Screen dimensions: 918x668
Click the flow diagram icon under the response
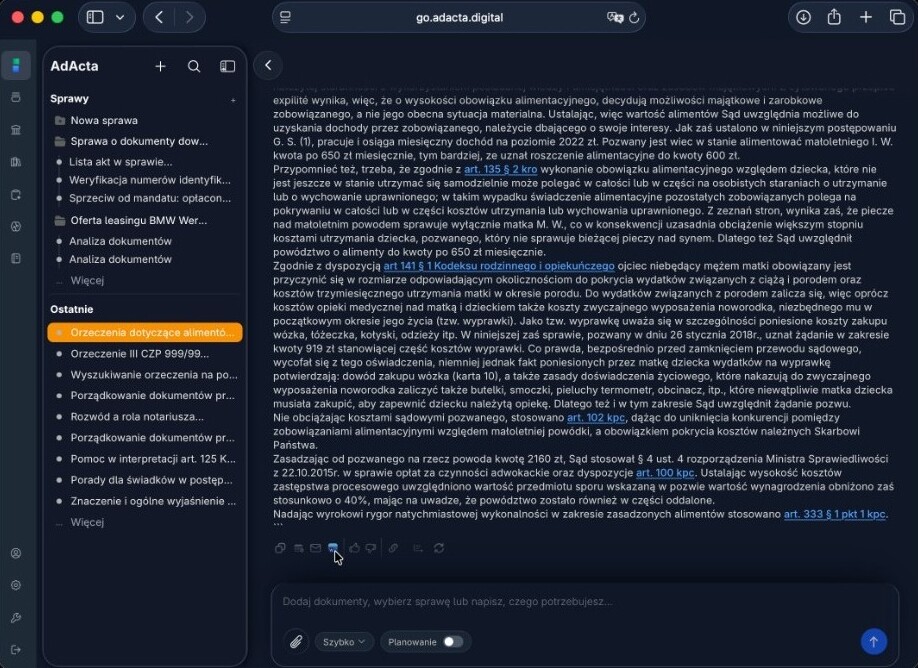pyautogui.click(x=418, y=548)
